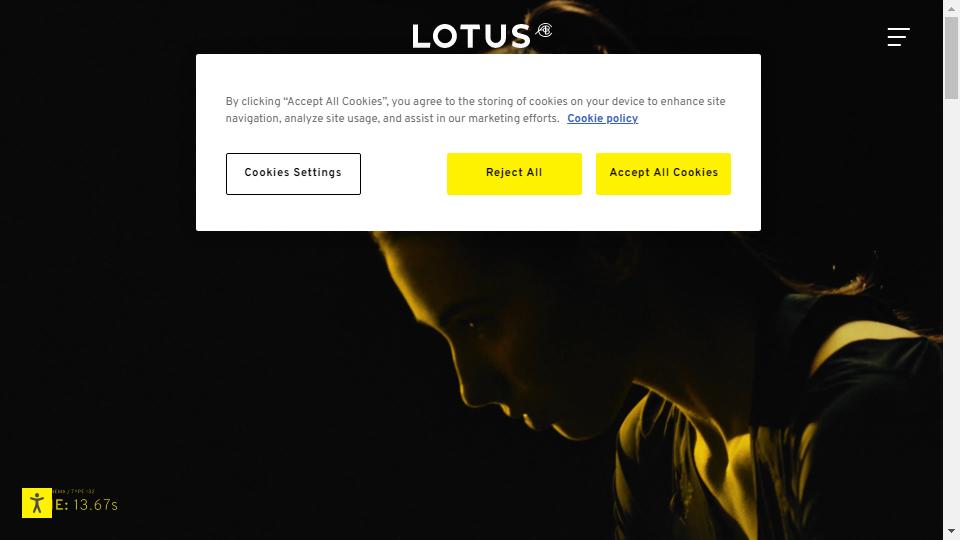Viewport: 960px width, 540px height.
Task: Click the "E:" label beside the timer
Action: click(x=61, y=506)
